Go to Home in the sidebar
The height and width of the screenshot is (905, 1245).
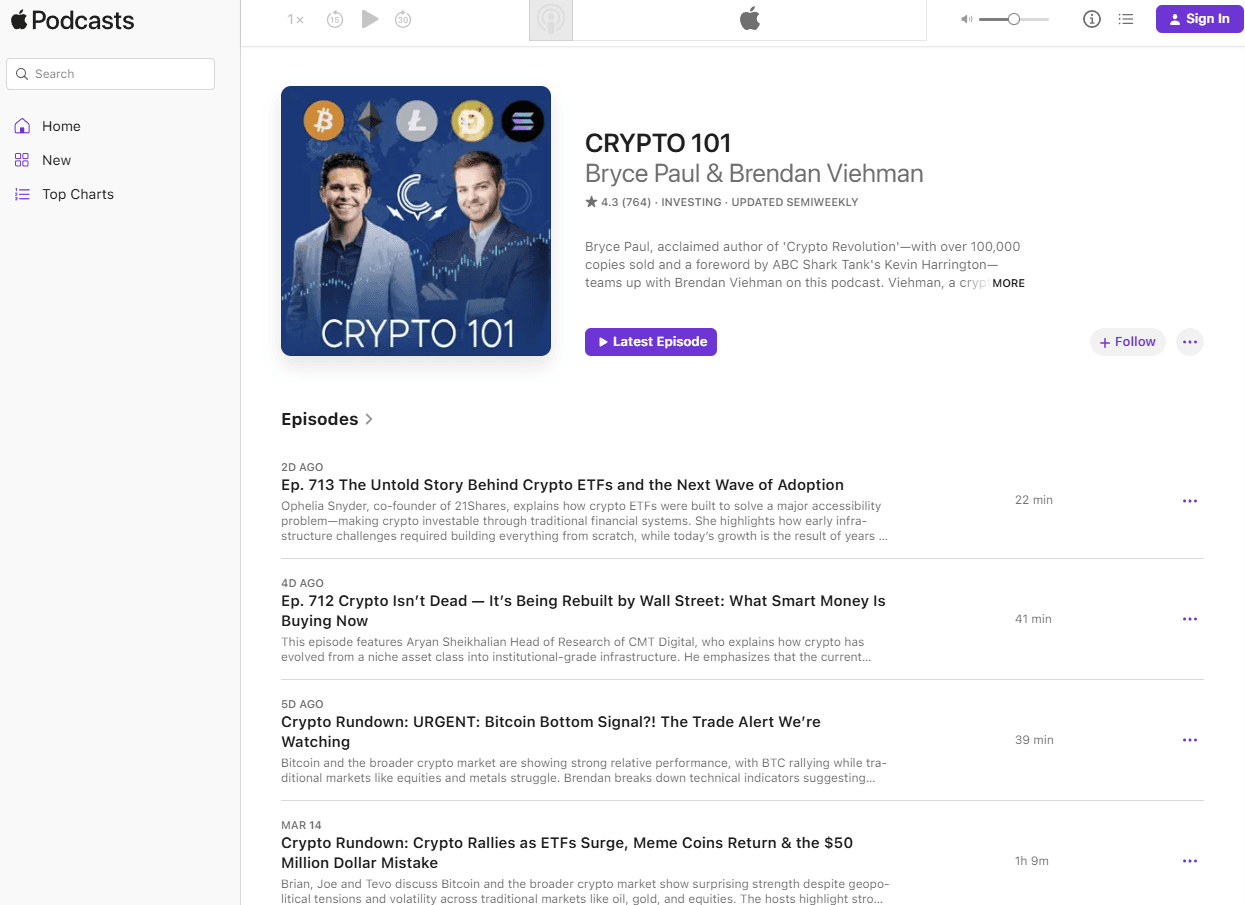pos(61,126)
